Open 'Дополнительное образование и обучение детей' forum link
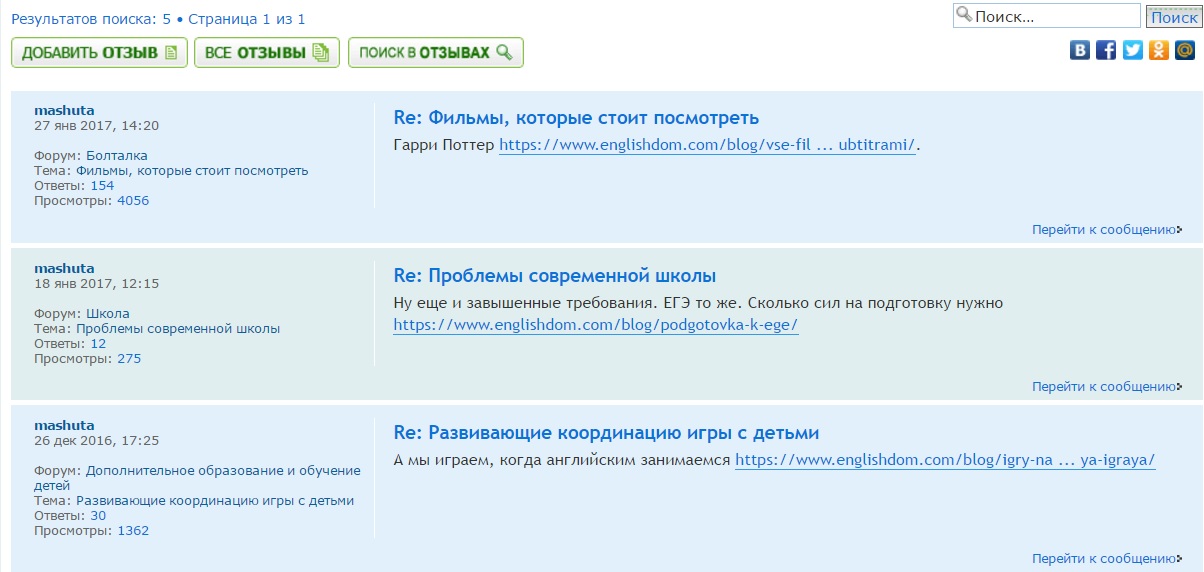 [197, 477]
